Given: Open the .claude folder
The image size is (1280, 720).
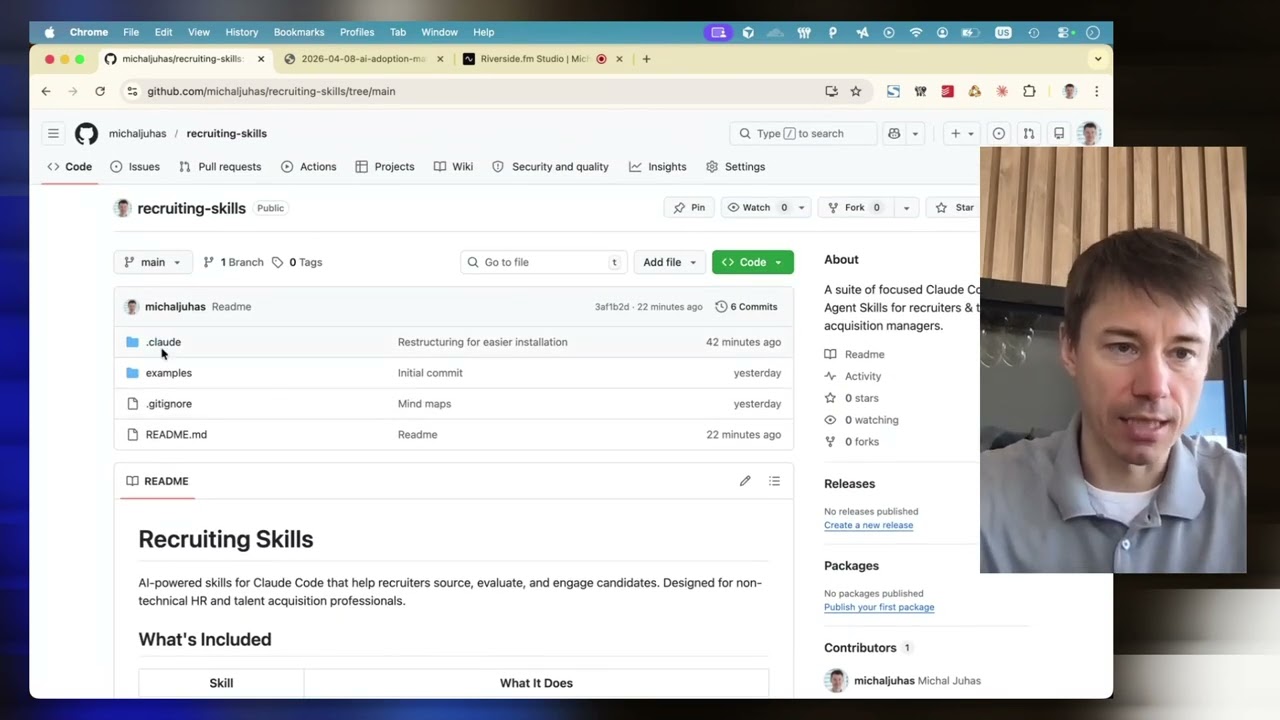Looking at the screenshot, I should click(x=163, y=342).
